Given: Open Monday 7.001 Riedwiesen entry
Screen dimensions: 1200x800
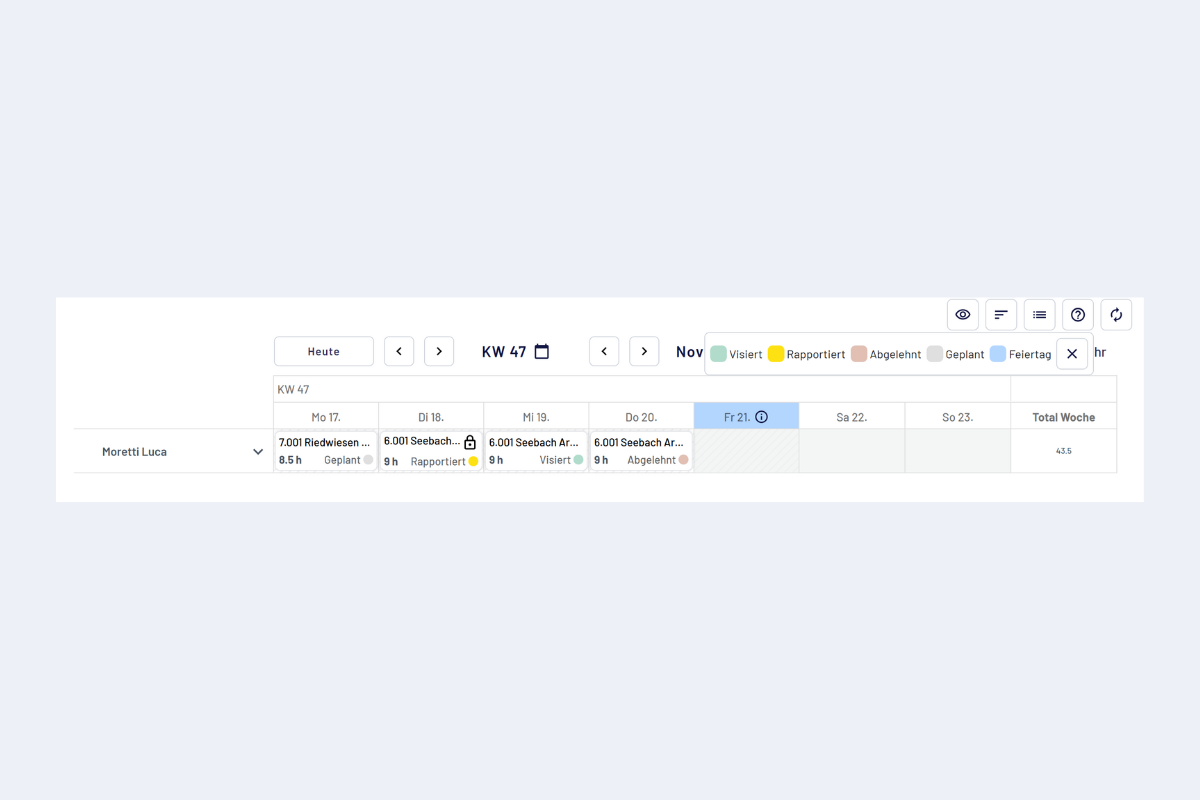Looking at the screenshot, I should [x=326, y=451].
